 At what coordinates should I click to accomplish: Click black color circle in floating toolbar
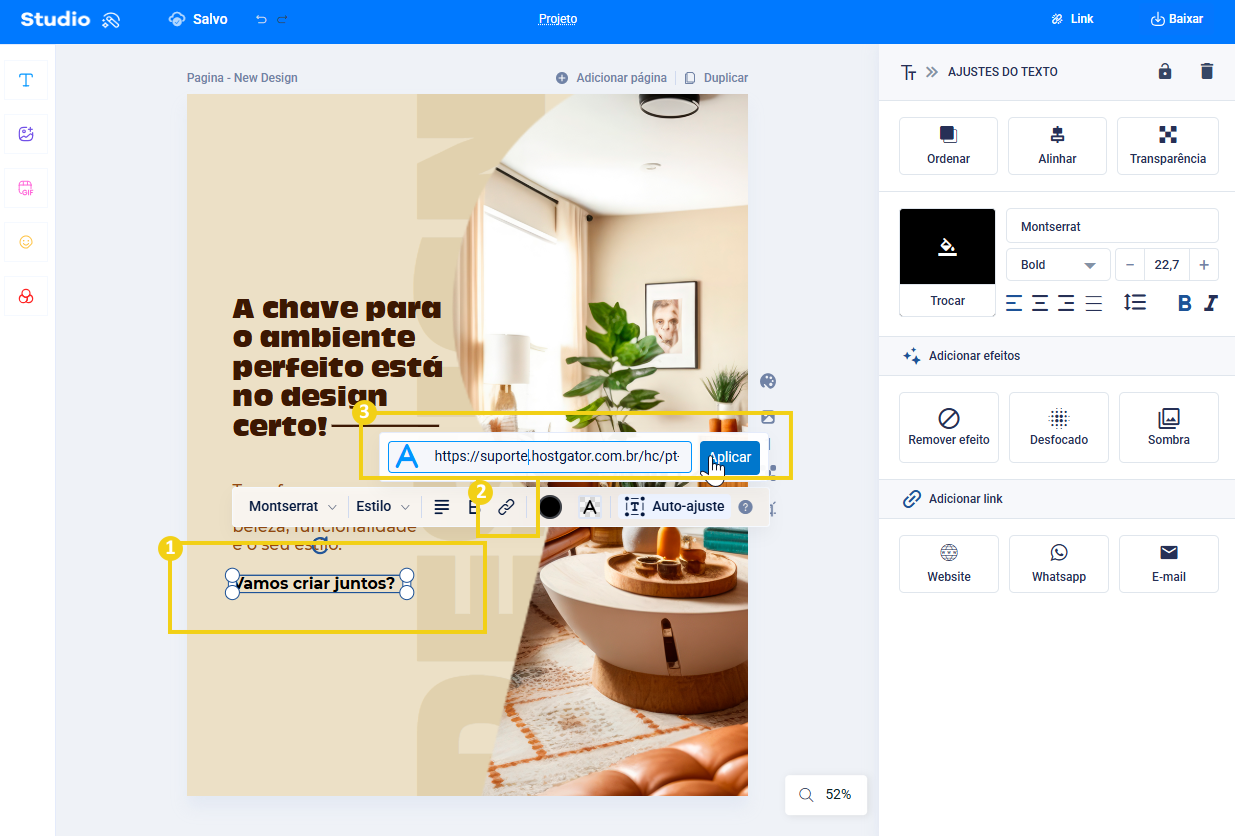pos(550,507)
